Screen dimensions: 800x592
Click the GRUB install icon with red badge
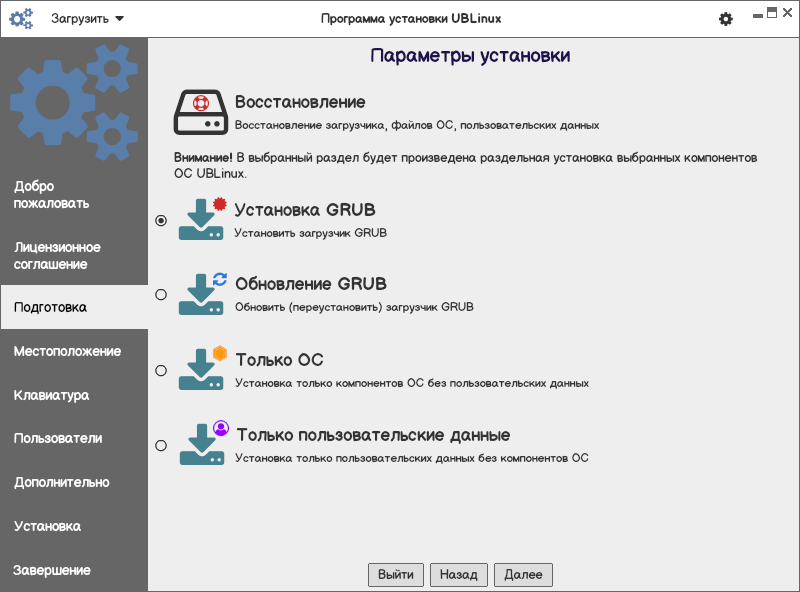click(203, 219)
